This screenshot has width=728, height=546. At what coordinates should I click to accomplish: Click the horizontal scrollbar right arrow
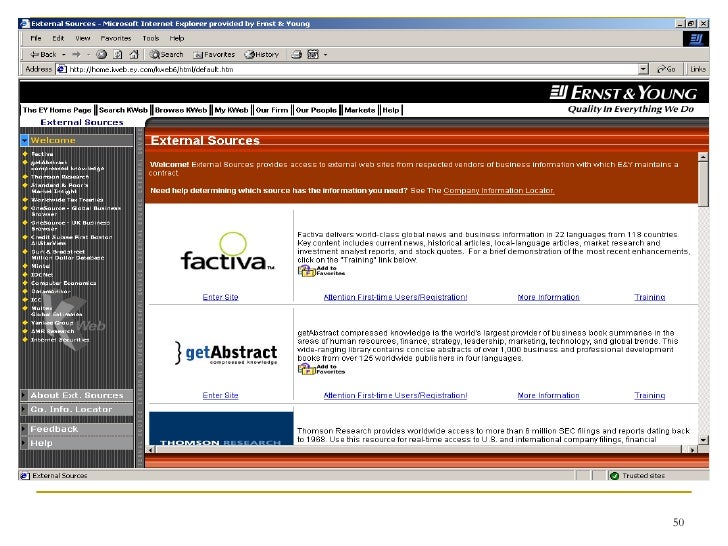[693, 449]
